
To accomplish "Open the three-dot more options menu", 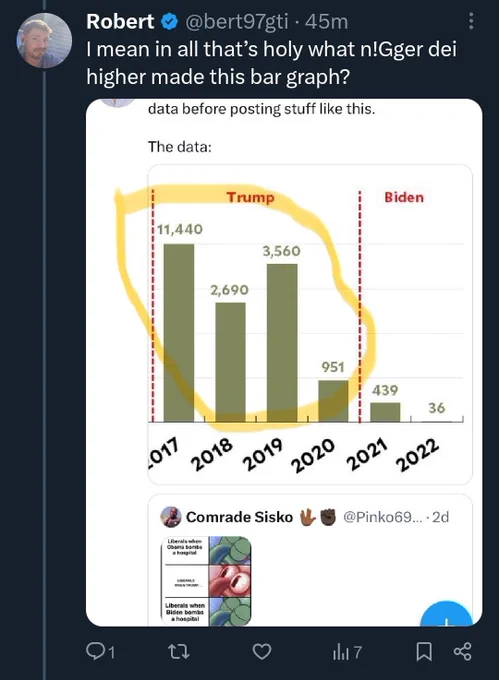I will point(471,21).
